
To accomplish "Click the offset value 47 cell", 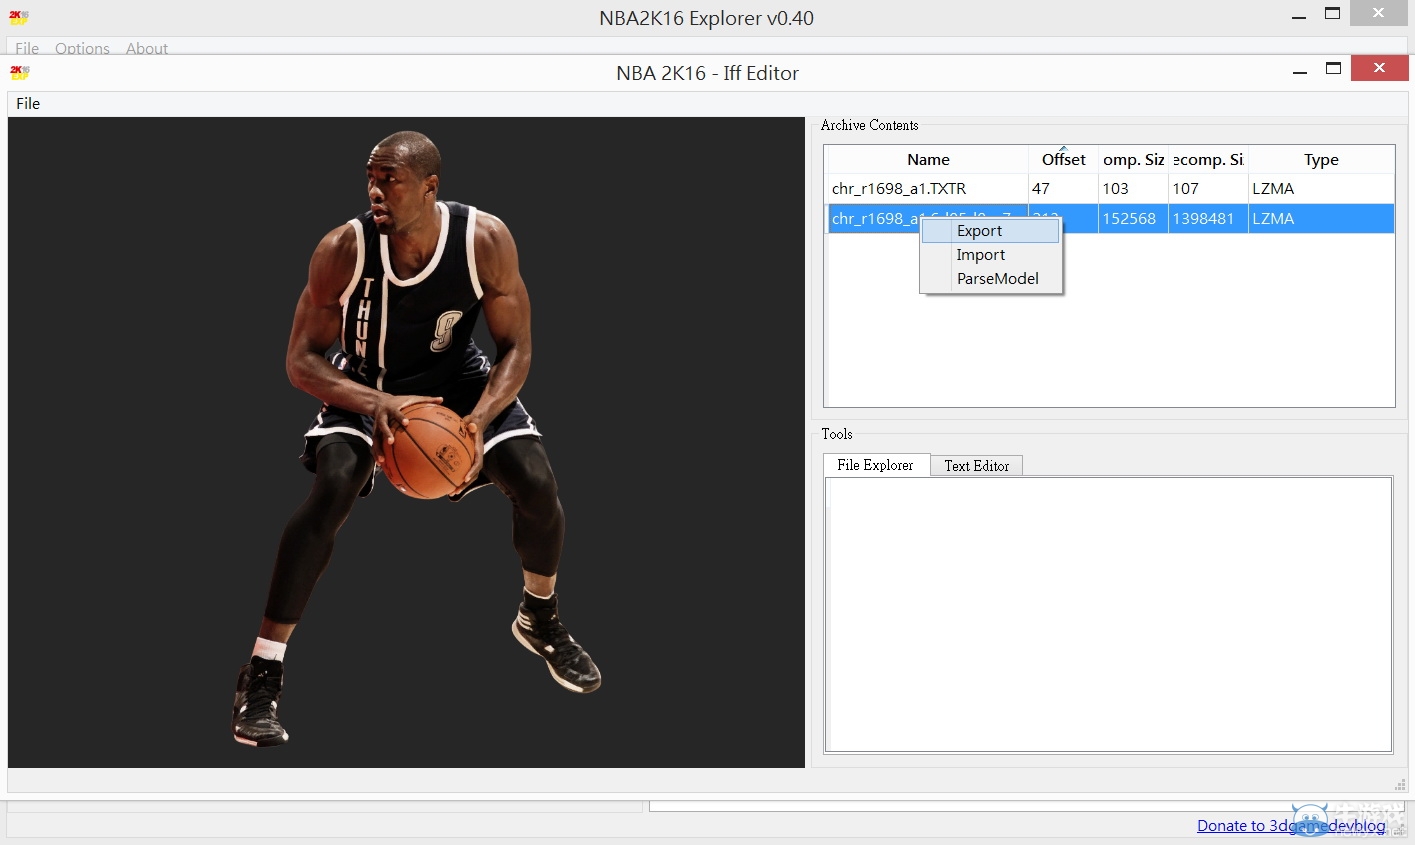I will click(x=1063, y=189).
